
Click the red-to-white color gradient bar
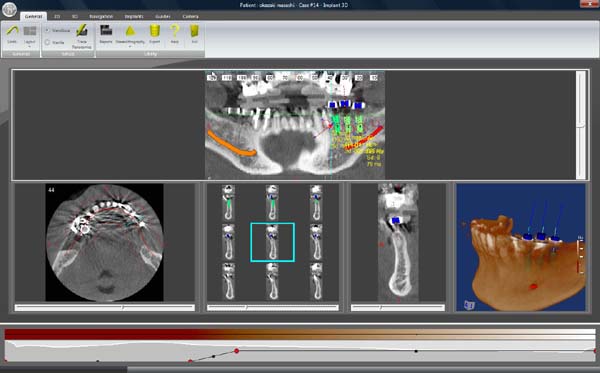coord(300,334)
